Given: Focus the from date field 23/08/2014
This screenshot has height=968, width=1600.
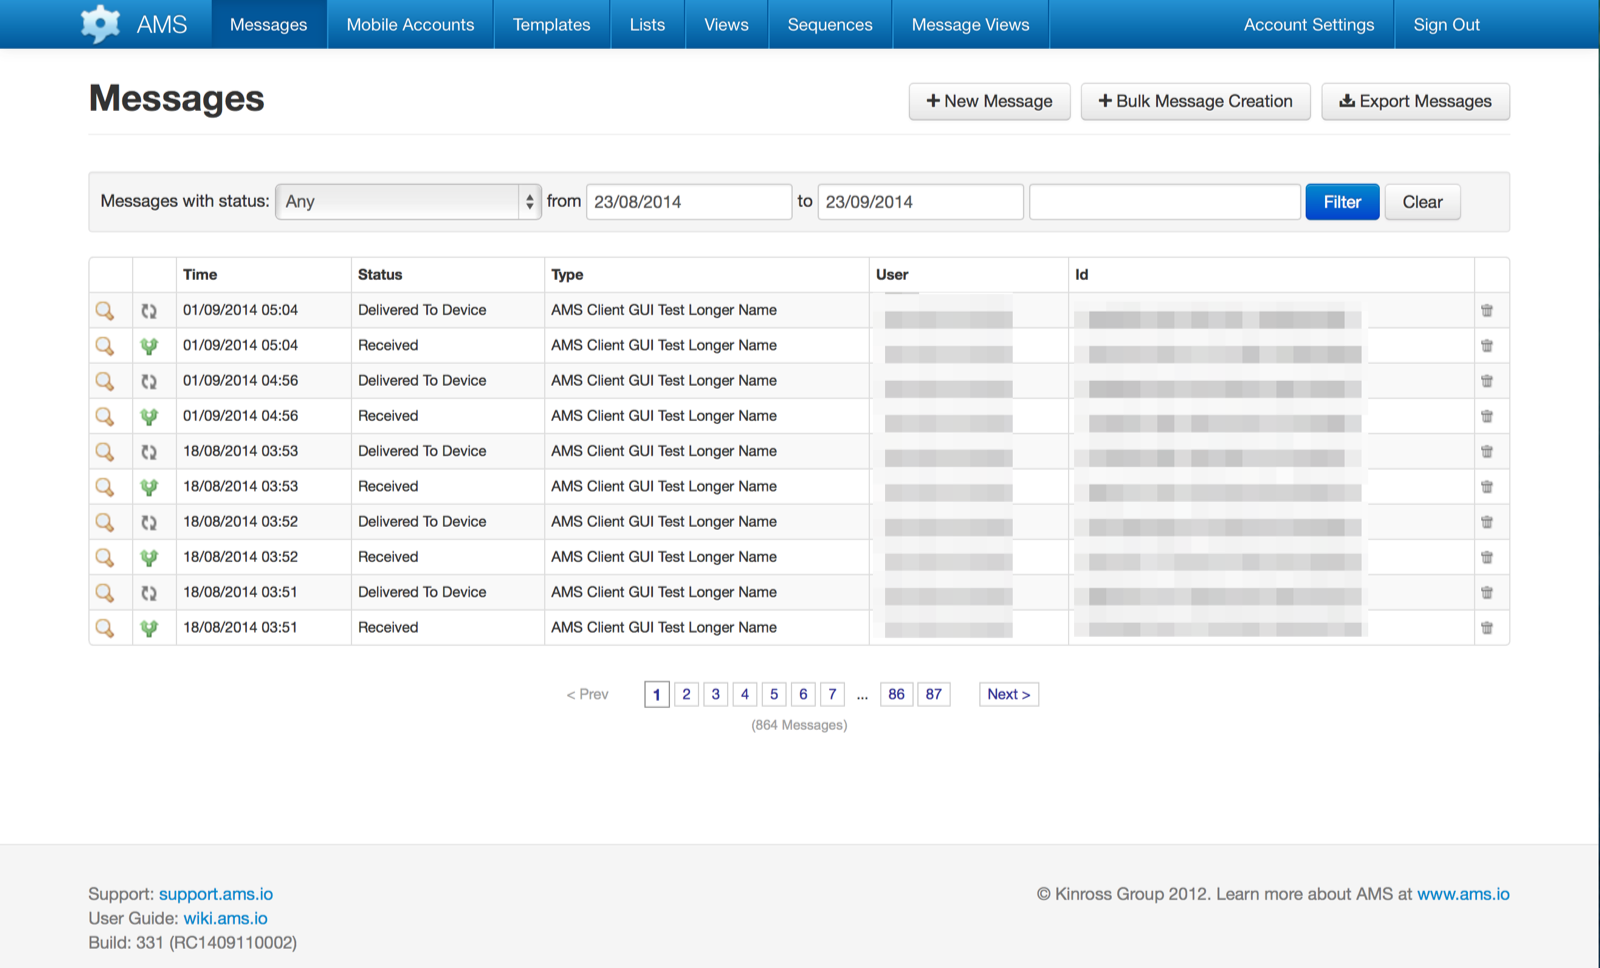Looking at the screenshot, I should [x=688, y=202].
